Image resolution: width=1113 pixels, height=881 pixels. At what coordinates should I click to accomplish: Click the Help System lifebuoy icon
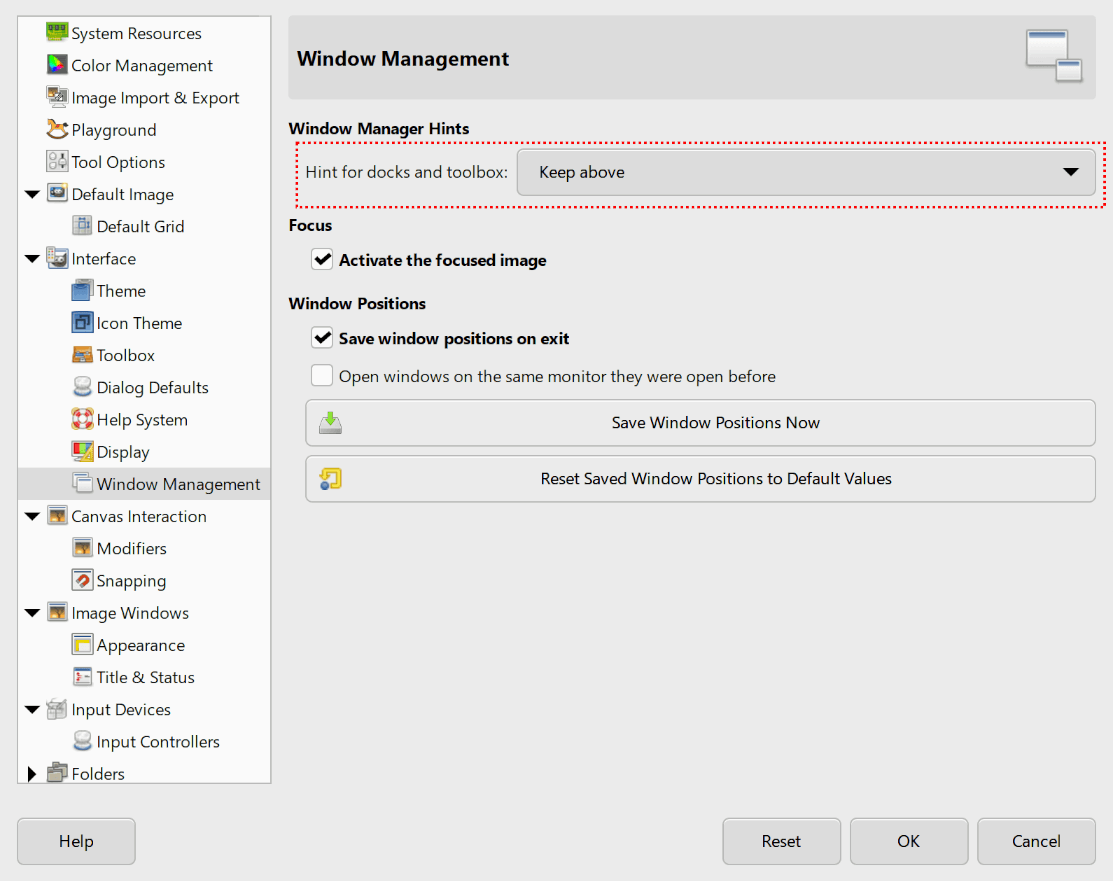pos(83,419)
